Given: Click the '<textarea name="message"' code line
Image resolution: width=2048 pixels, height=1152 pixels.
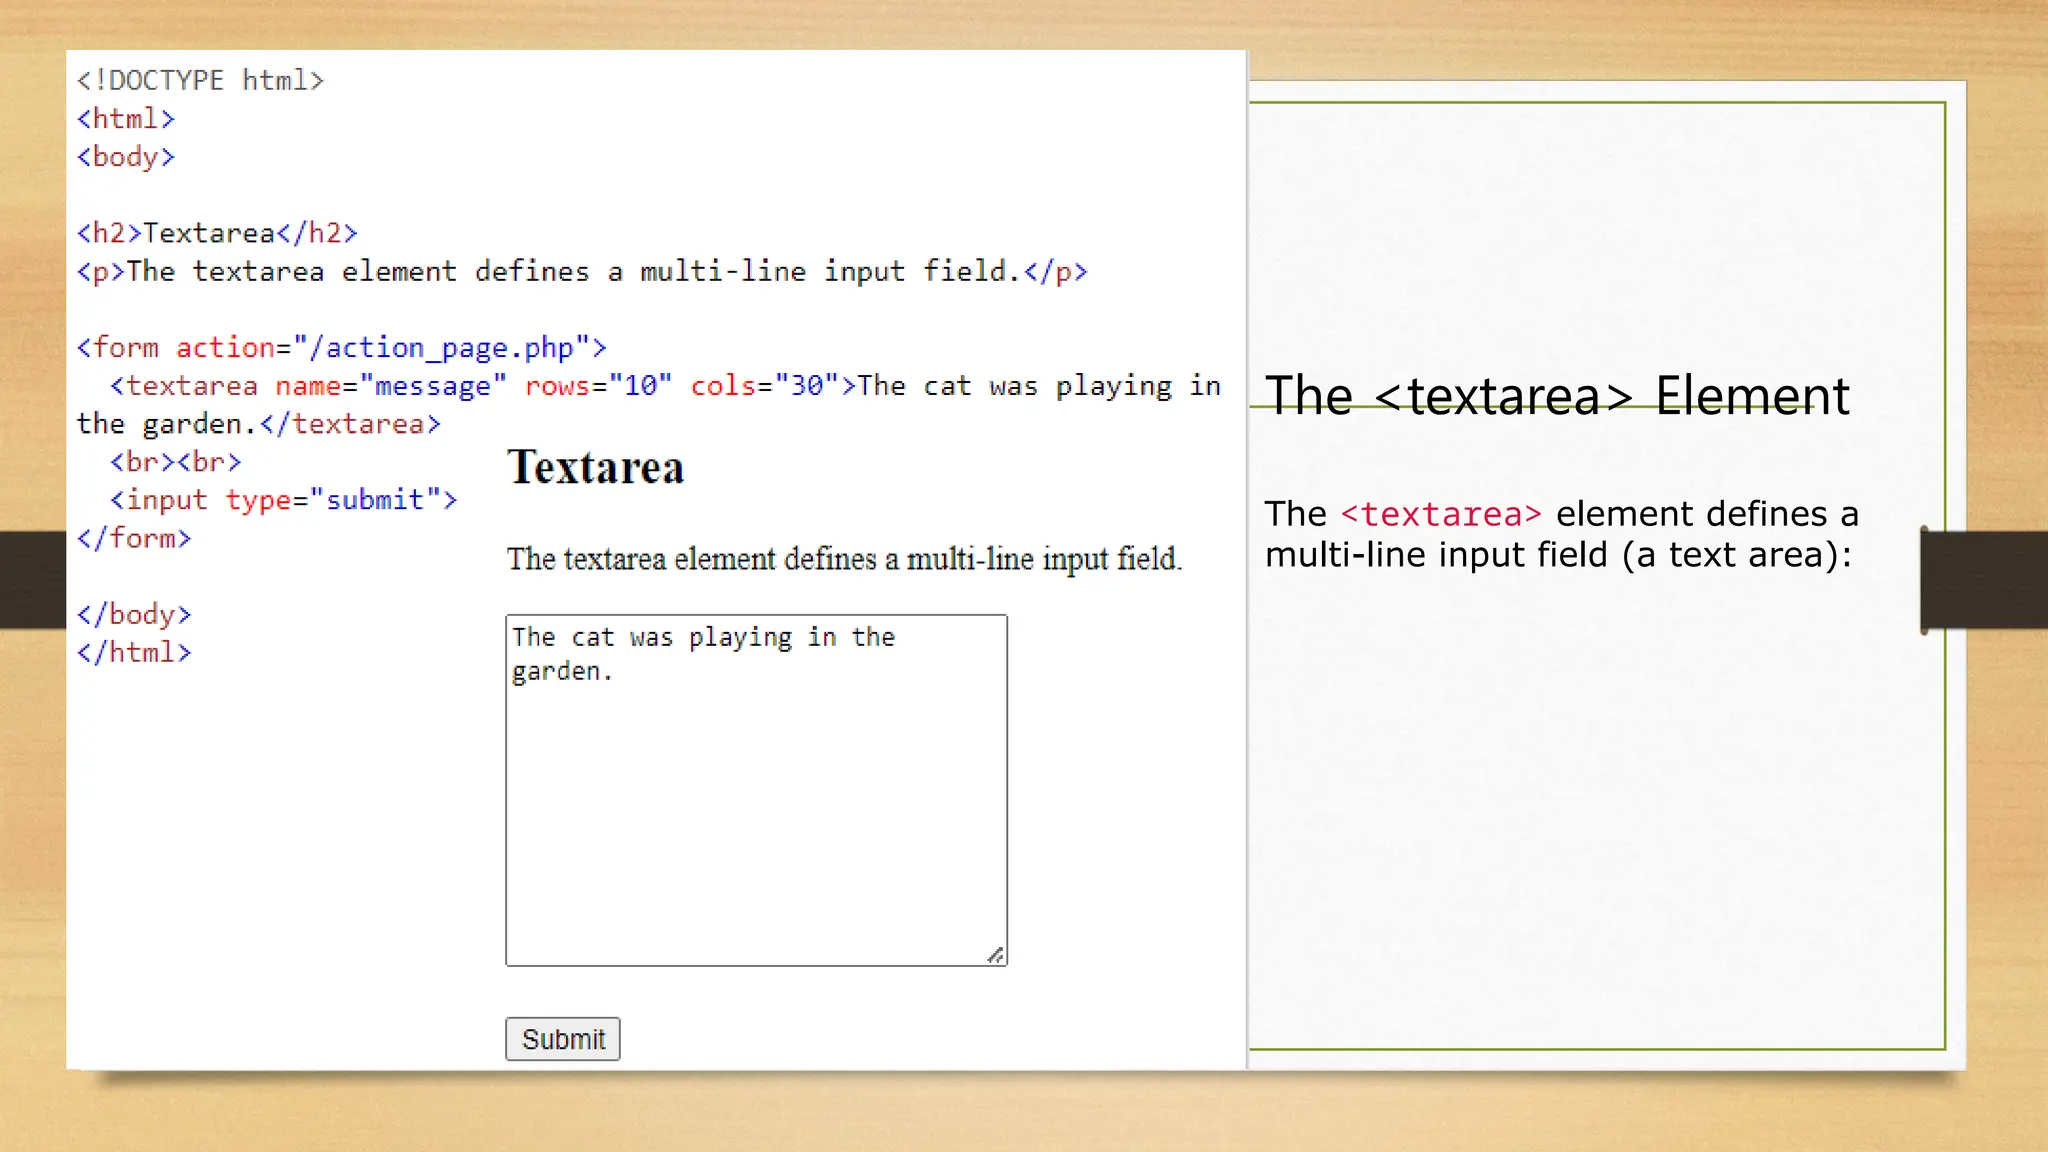Looking at the screenshot, I should tap(666, 386).
